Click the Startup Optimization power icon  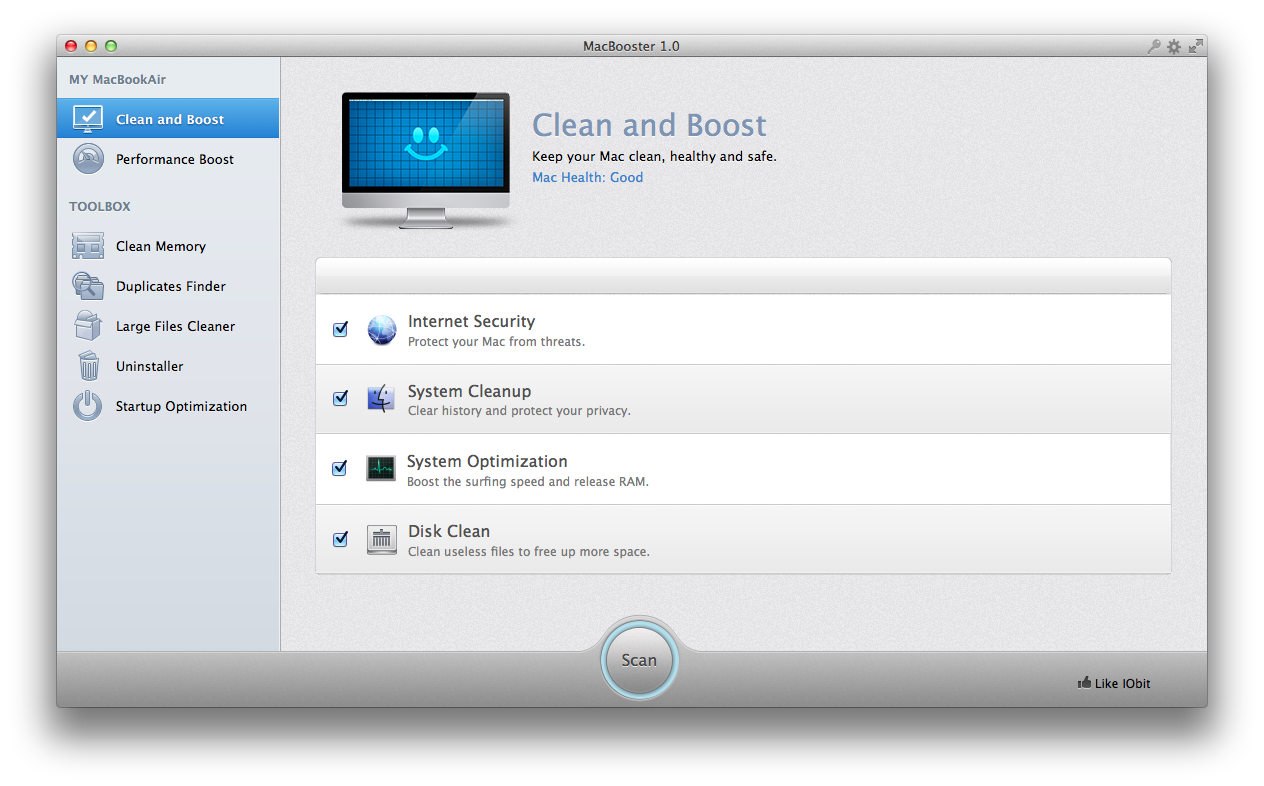coord(88,406)
